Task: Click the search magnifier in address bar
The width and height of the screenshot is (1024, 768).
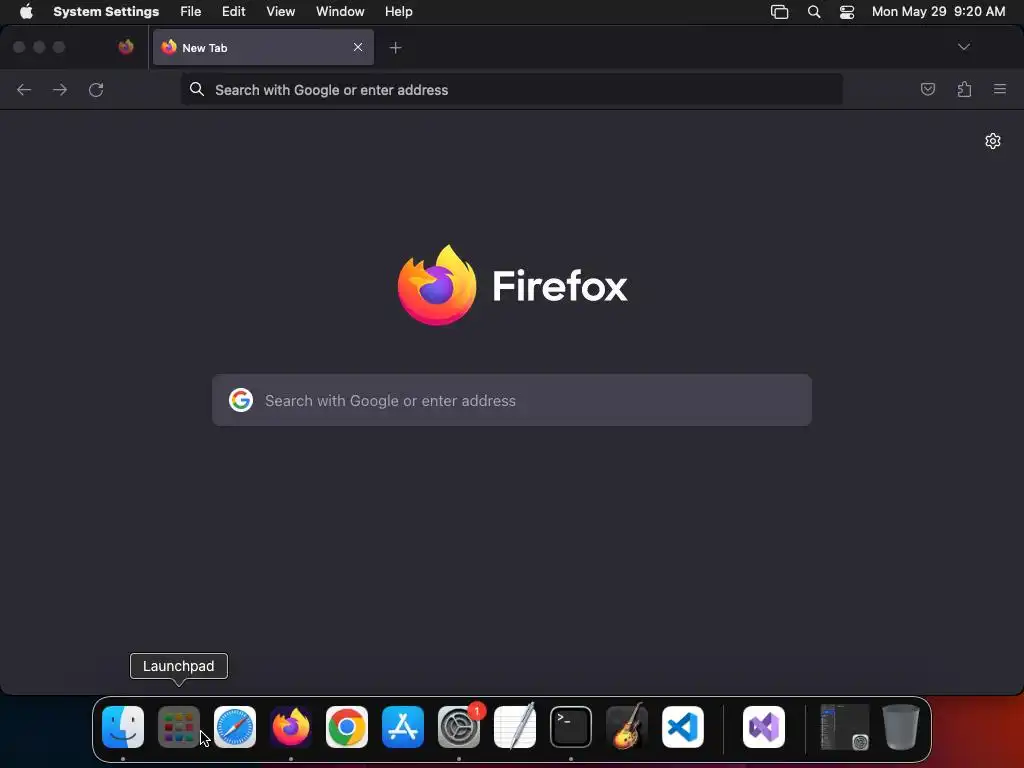Action: (197, 89)
